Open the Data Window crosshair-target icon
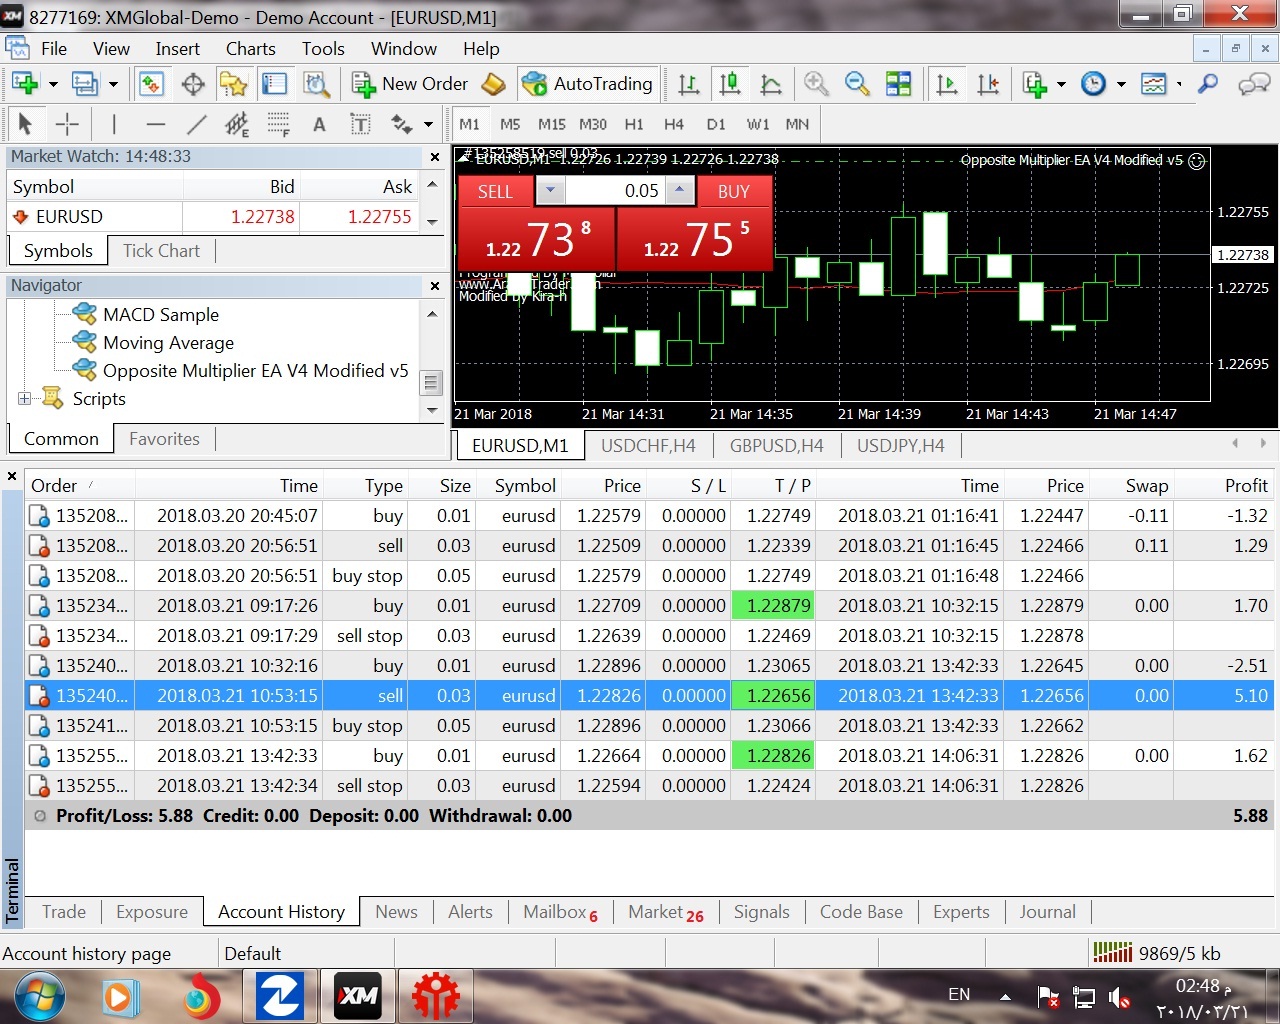Viewport: 1280px width, 1024px height. (x=193, y=84)
